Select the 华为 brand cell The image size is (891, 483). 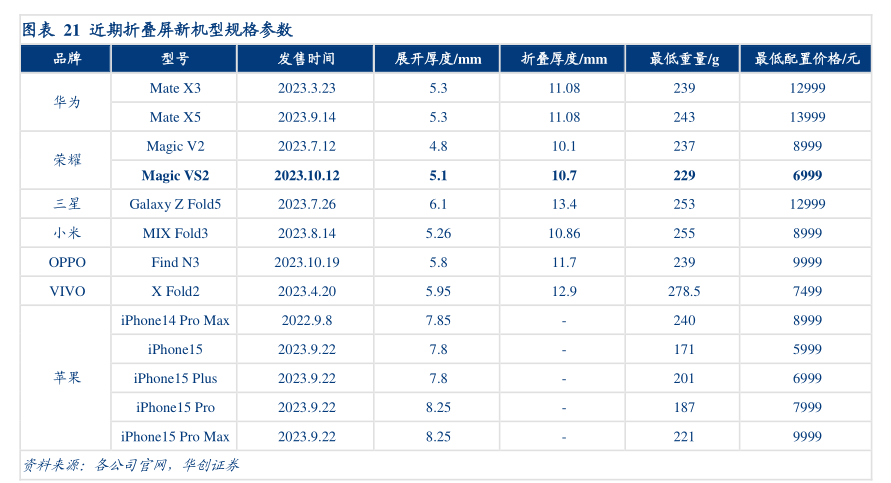point(67,103)
